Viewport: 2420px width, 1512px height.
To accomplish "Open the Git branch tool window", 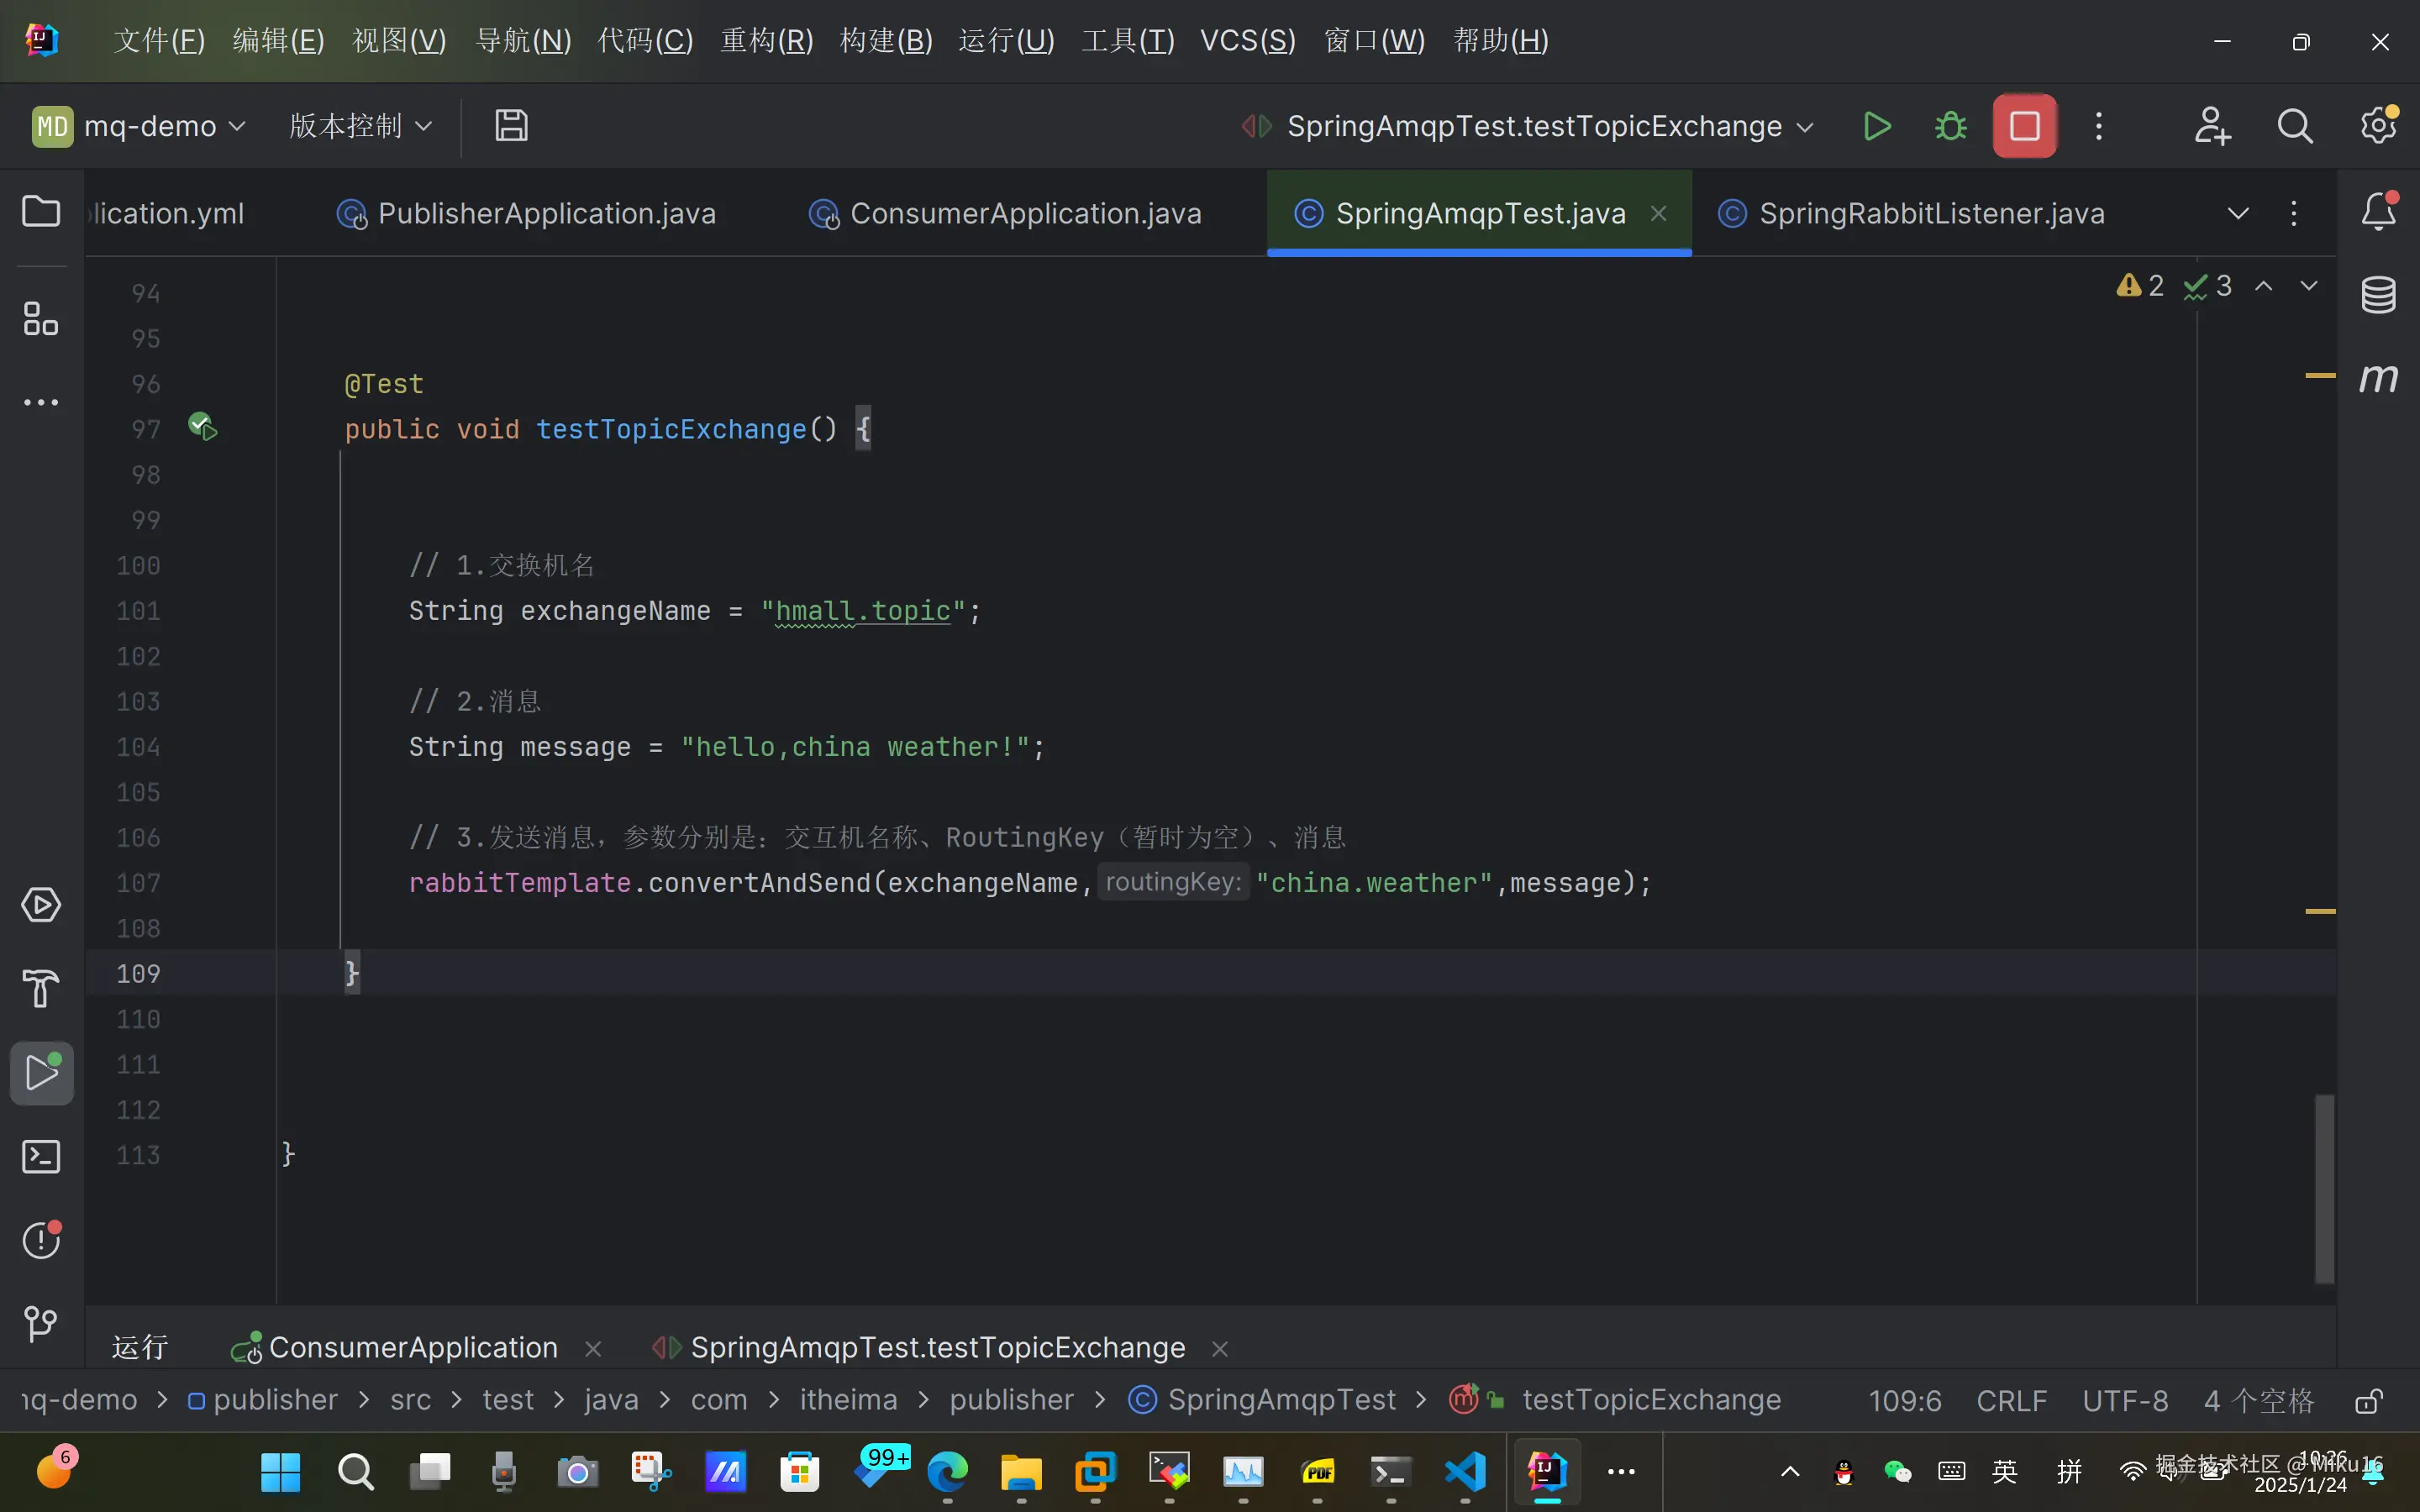I will coord(41,1323).
